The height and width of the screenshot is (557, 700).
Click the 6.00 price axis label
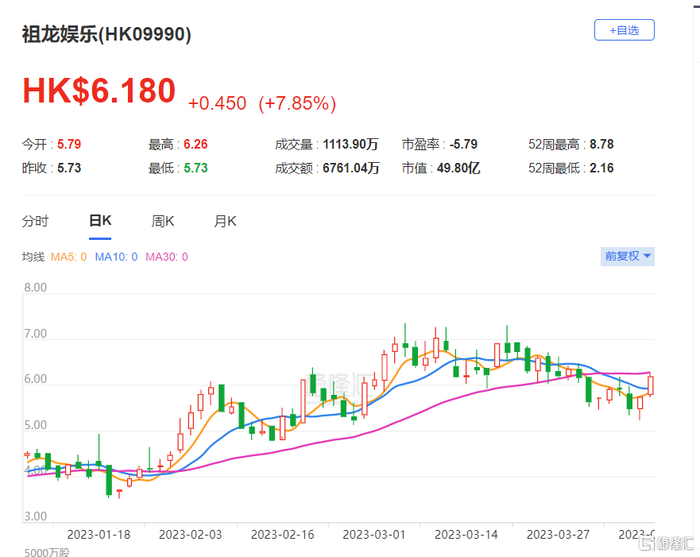pyautogui.click(x=35, y=379)
